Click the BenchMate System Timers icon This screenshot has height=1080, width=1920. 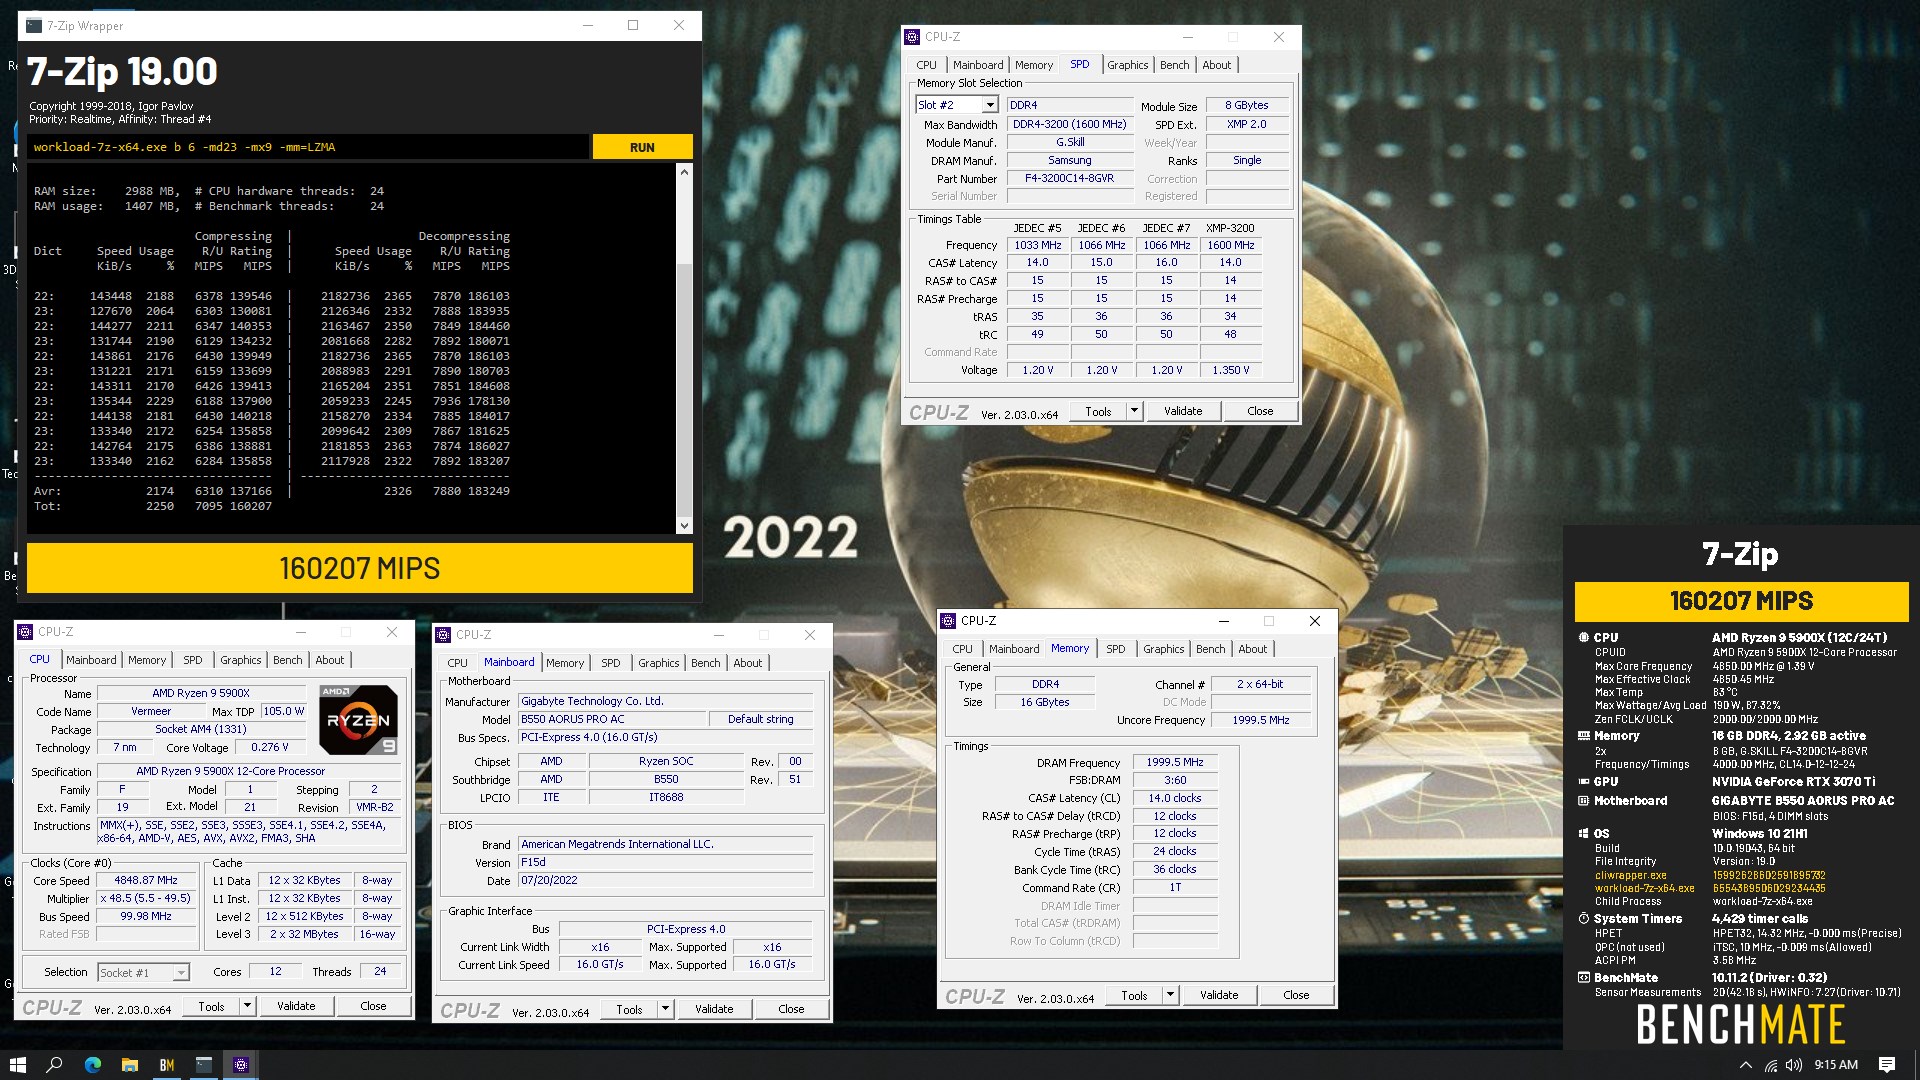pyautogui.click(x=1584, y=918)
